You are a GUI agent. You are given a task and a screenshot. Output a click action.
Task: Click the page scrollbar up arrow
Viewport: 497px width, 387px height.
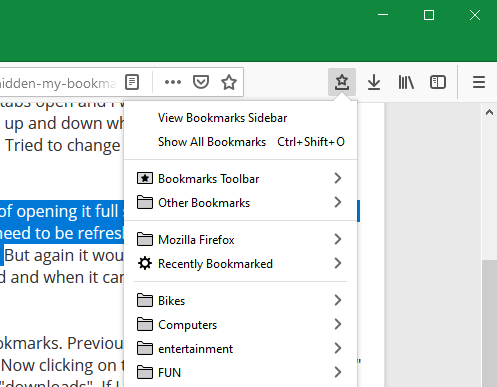pos(489,112)
